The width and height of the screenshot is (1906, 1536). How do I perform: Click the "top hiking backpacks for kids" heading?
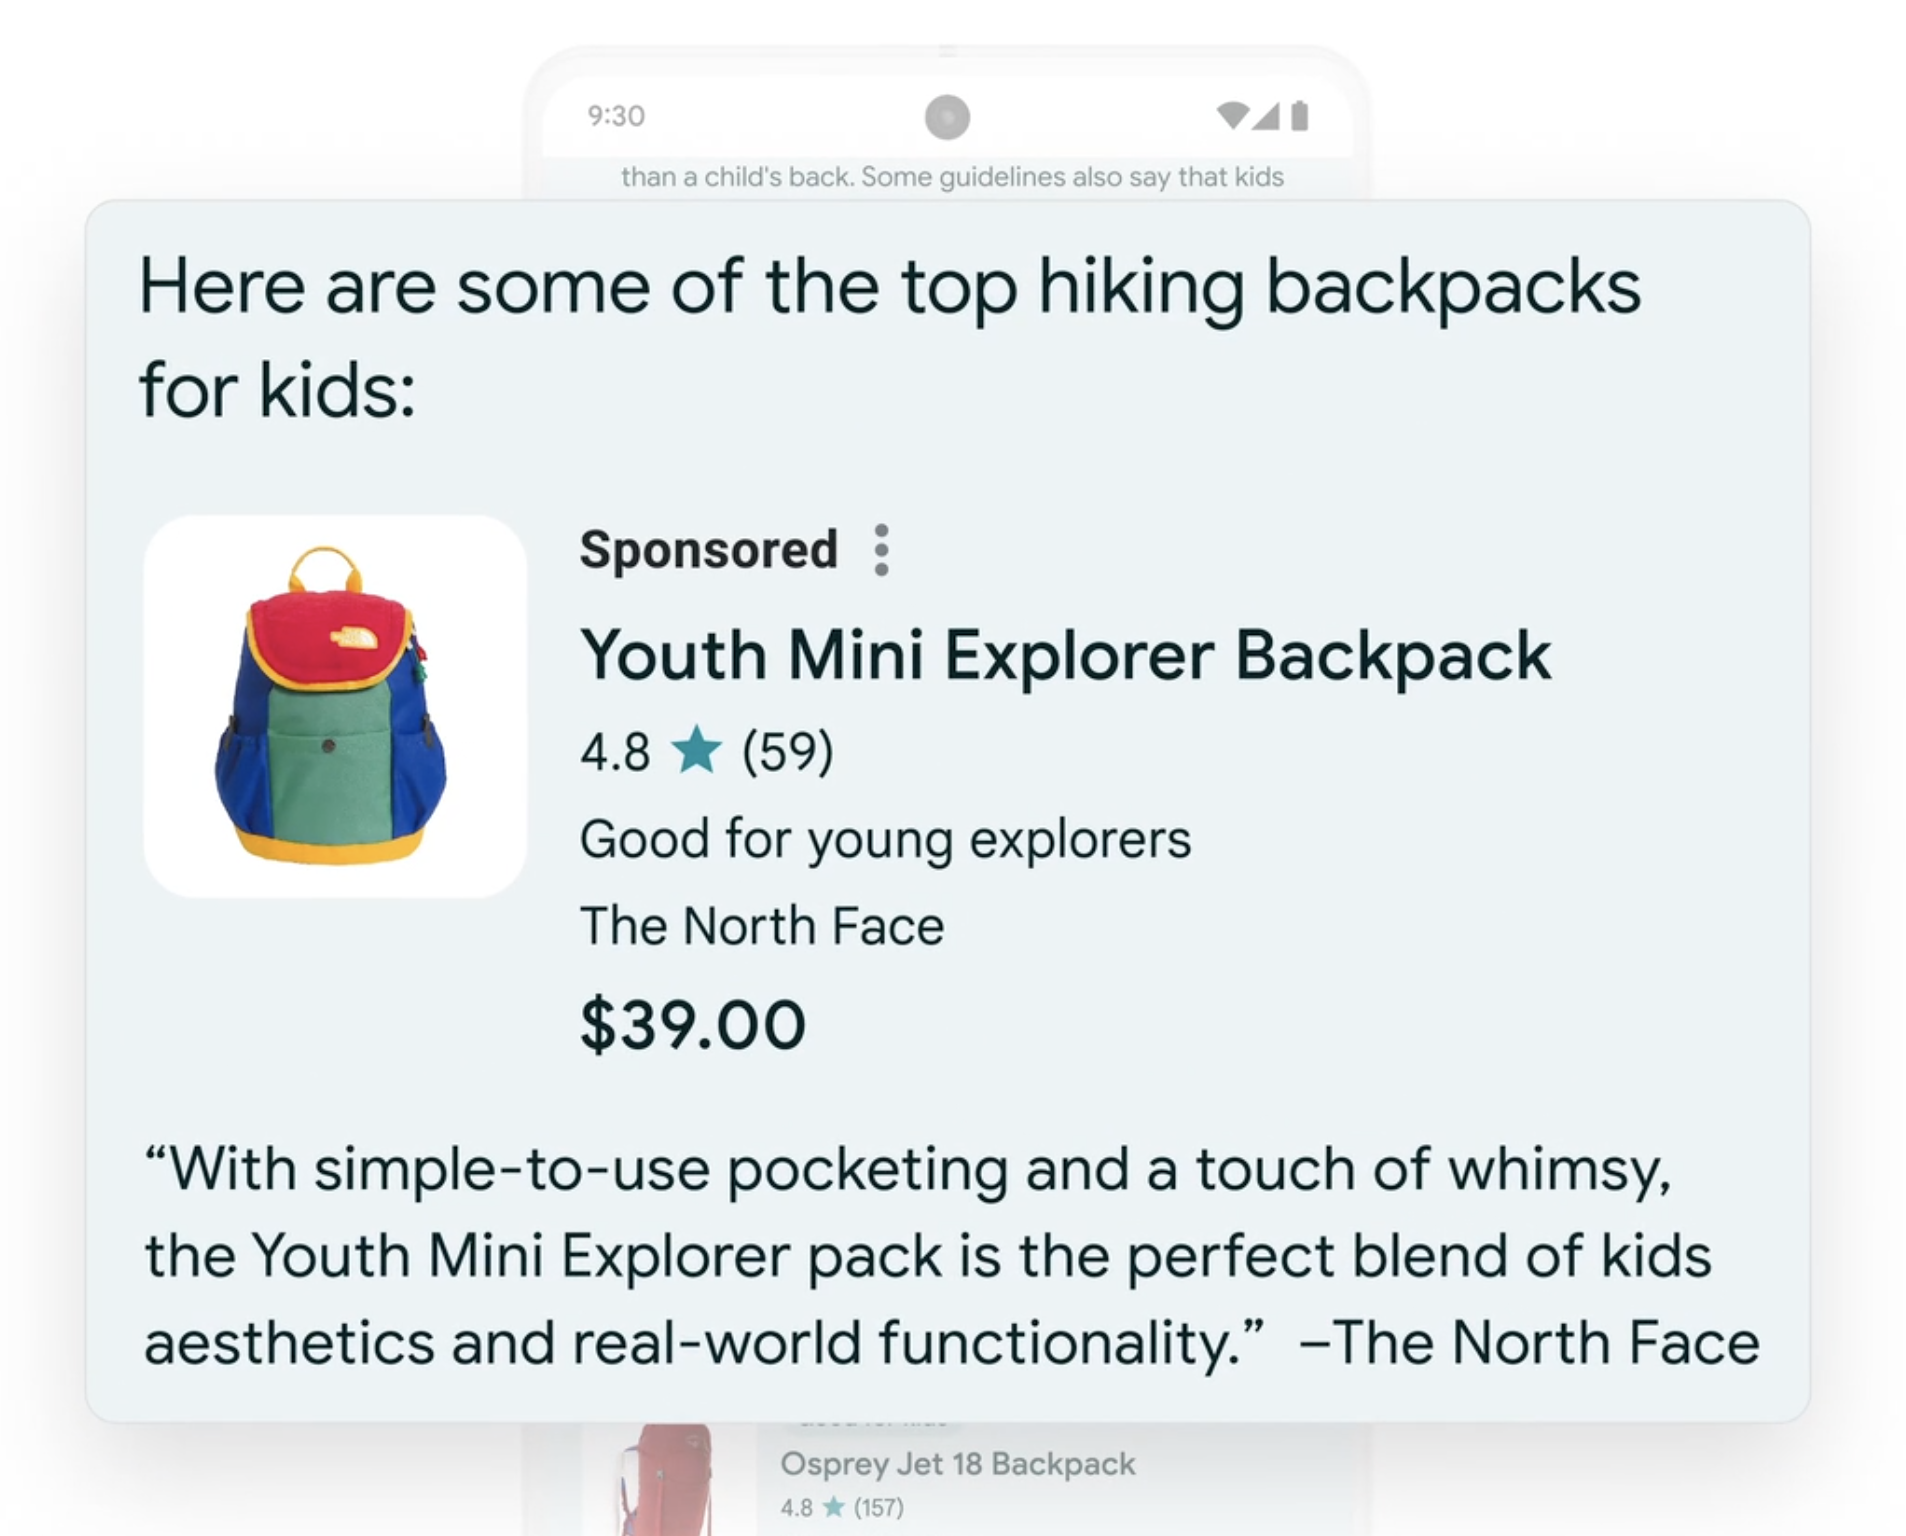click(889, 336)
